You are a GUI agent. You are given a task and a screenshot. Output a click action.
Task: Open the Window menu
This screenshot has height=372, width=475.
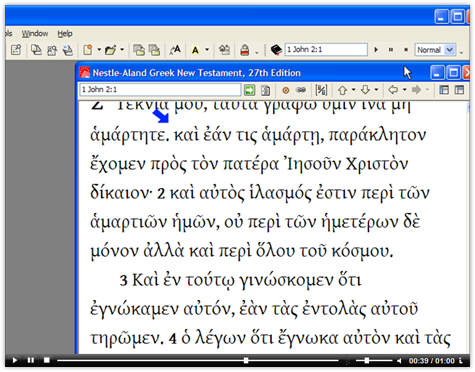coord(35,33)
